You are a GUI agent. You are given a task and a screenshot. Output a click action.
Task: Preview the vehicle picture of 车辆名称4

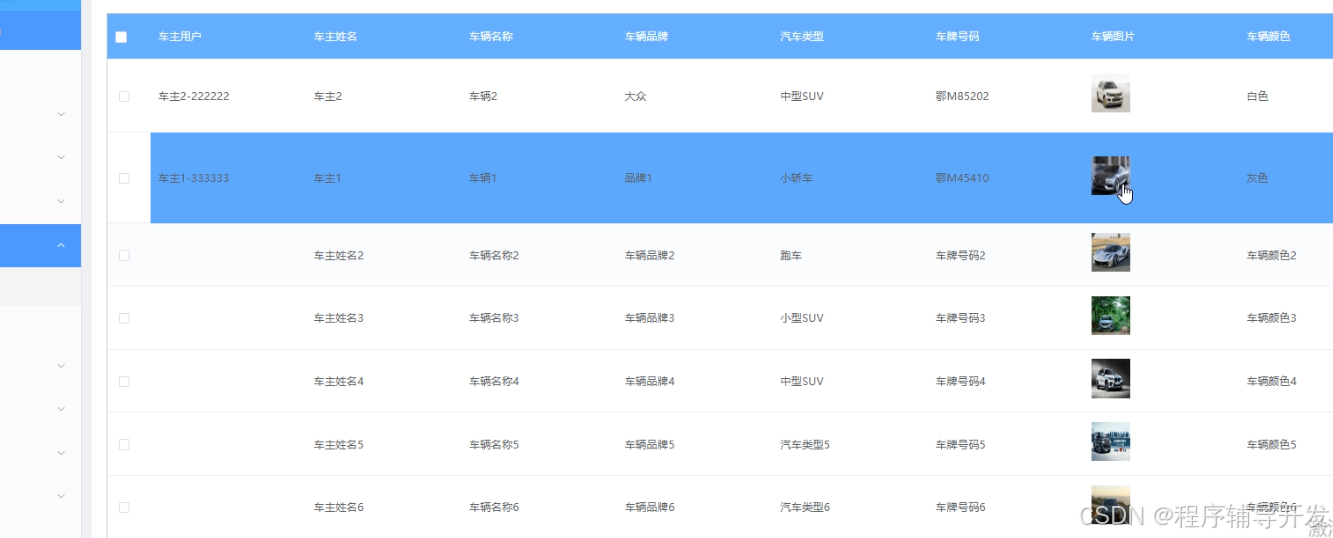(1110, 378)
